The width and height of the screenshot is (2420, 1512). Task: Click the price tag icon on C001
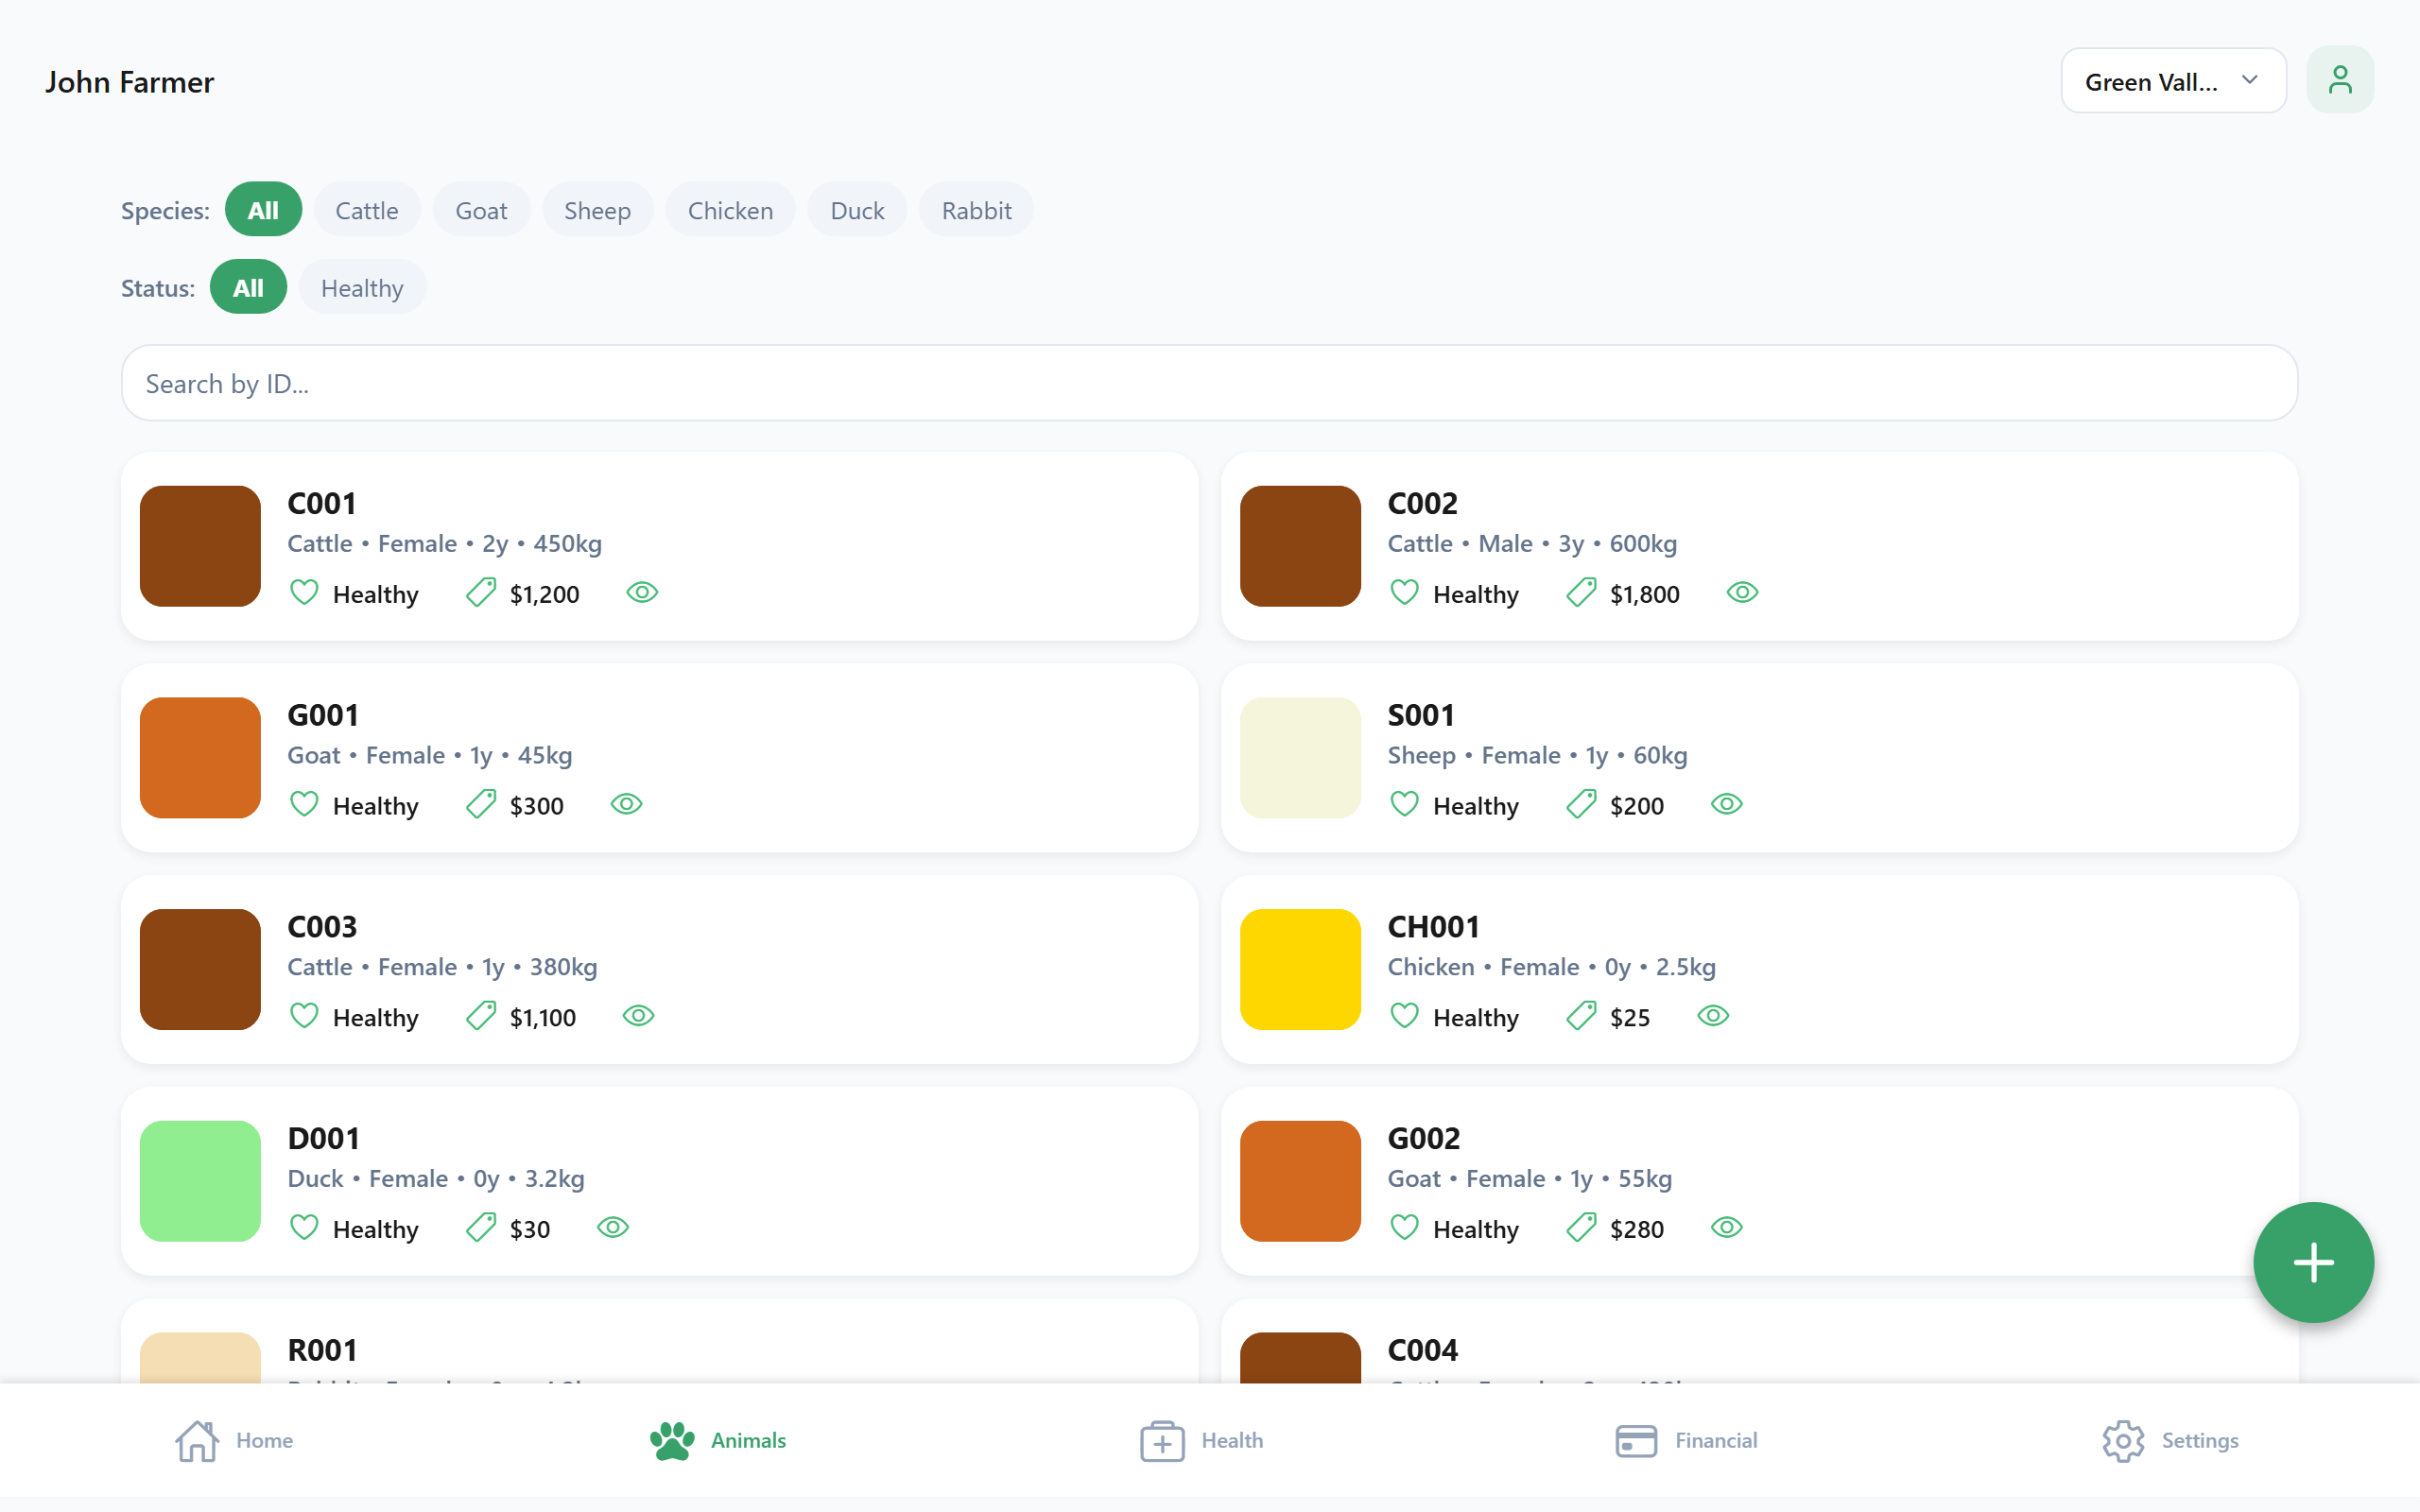481,593
